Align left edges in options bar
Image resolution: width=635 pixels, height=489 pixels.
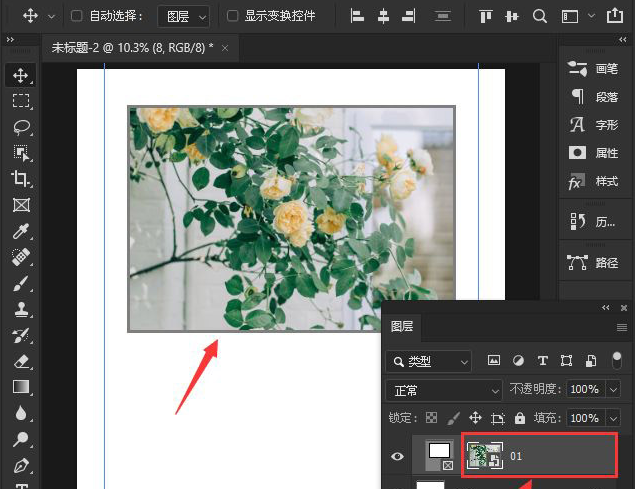click(357, 16)
